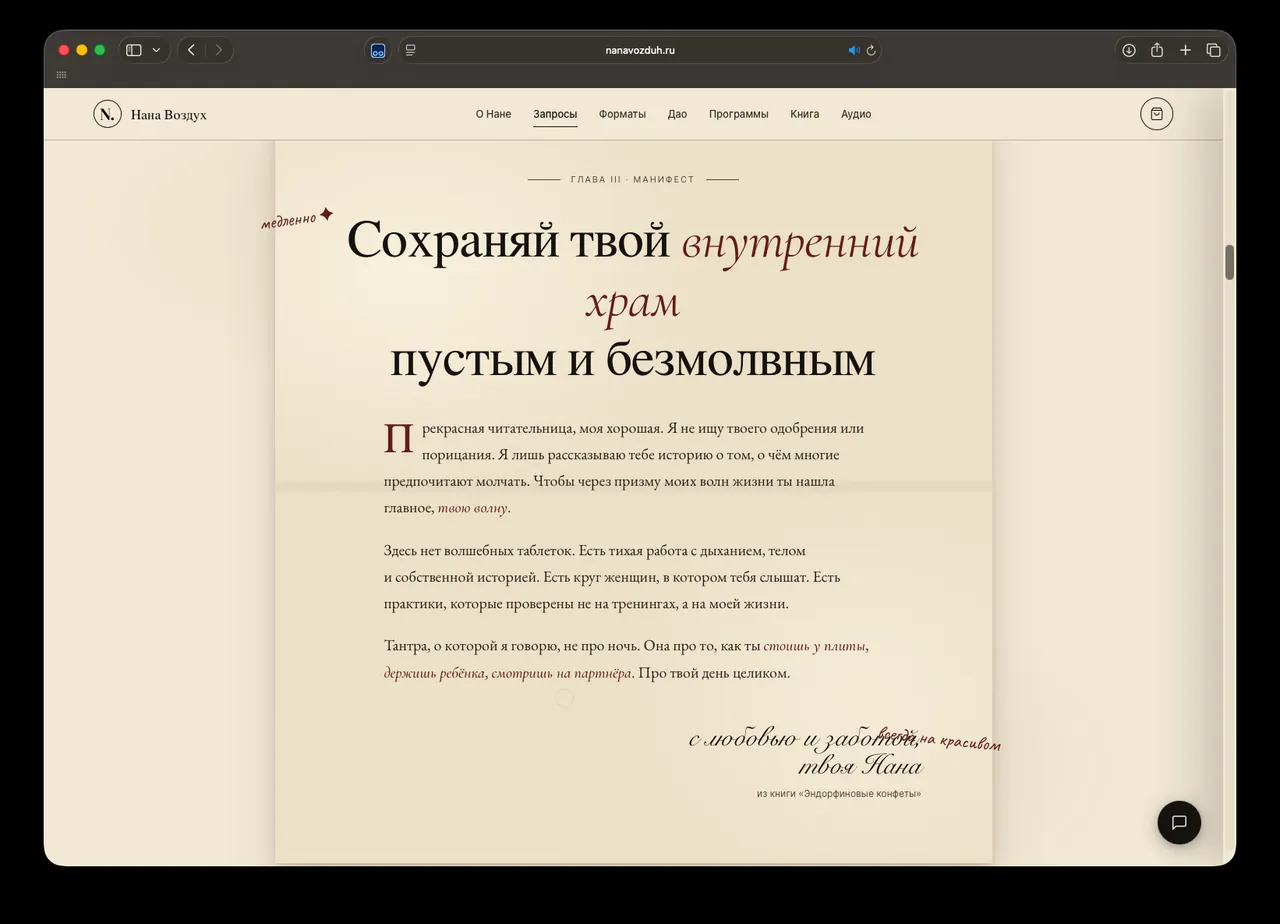
Task: Open the О Нане menu item
Action: 493,114
